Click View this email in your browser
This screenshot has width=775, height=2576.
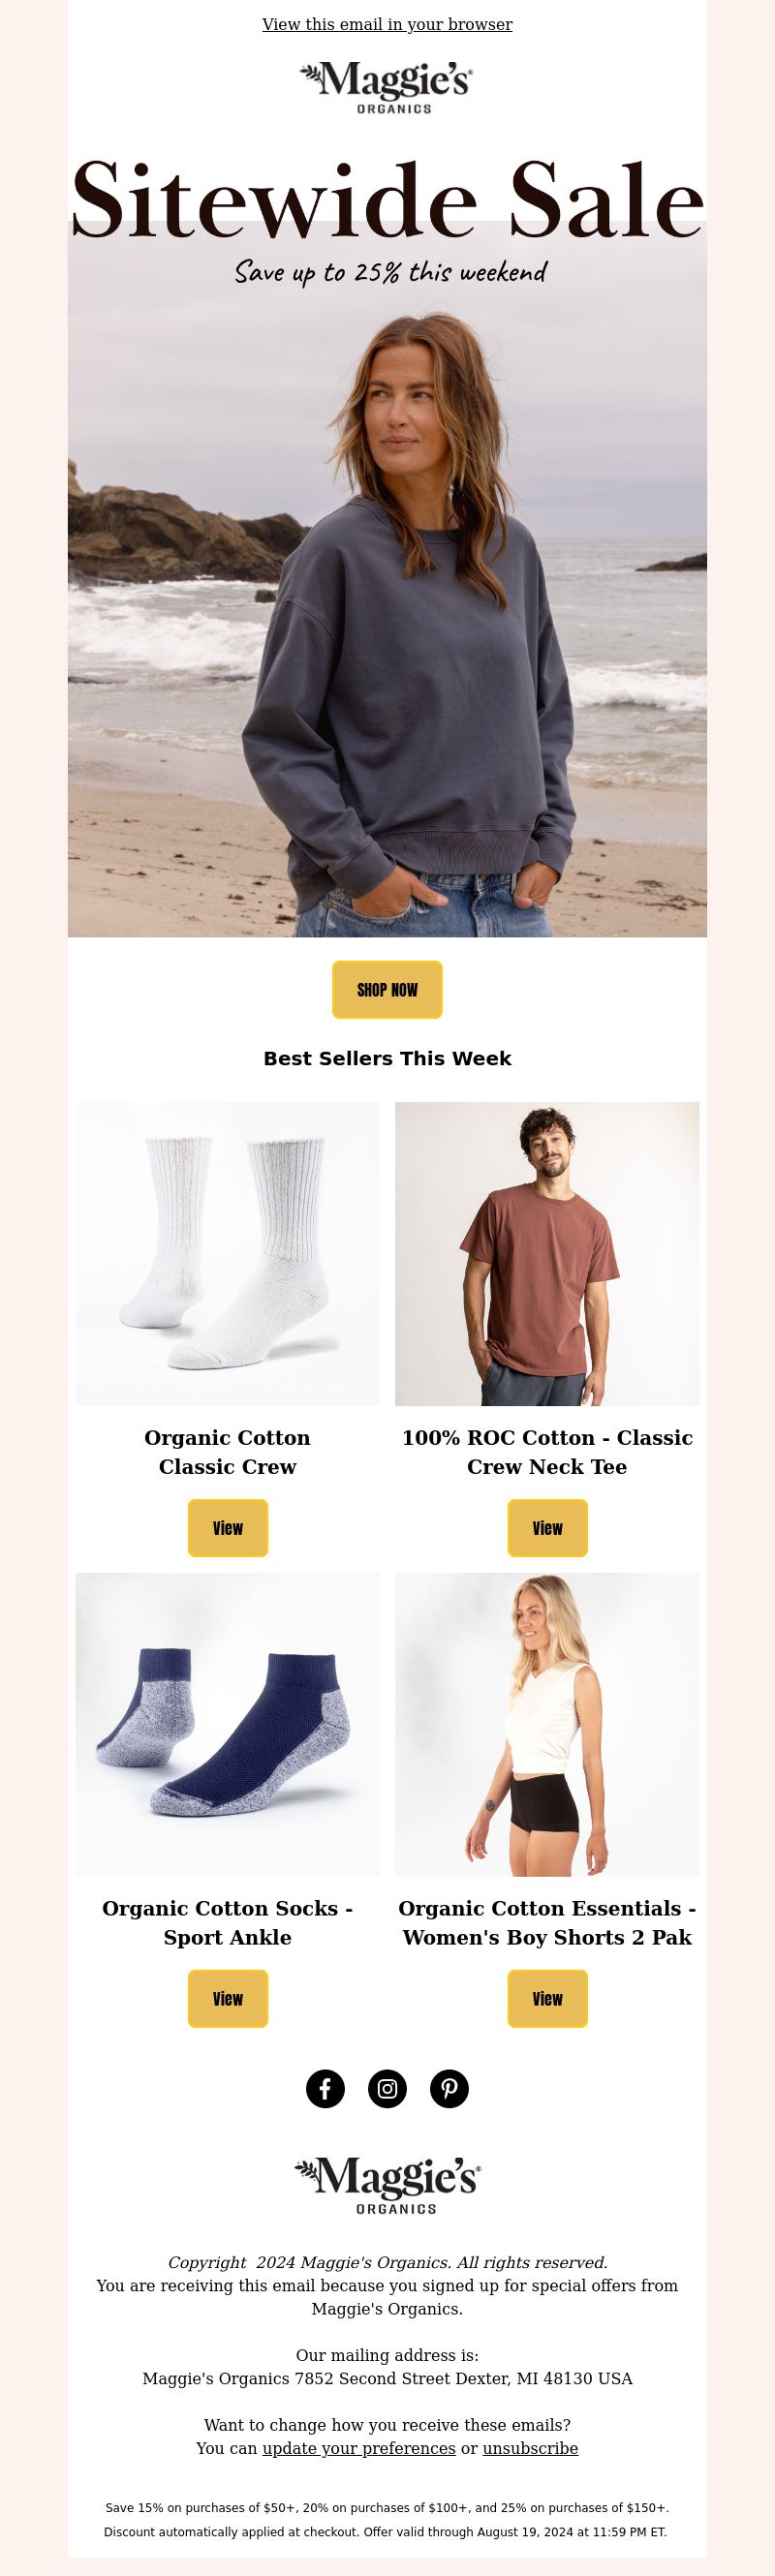[387, 24]
